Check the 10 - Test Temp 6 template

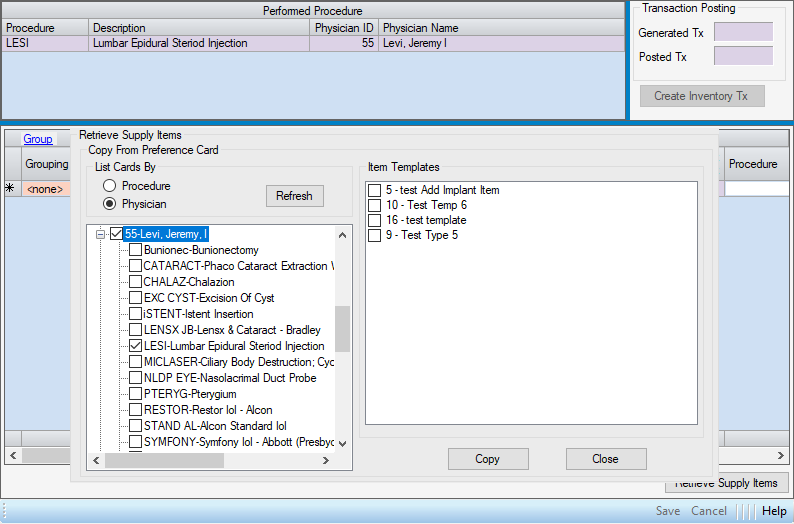tap(374, 205)
